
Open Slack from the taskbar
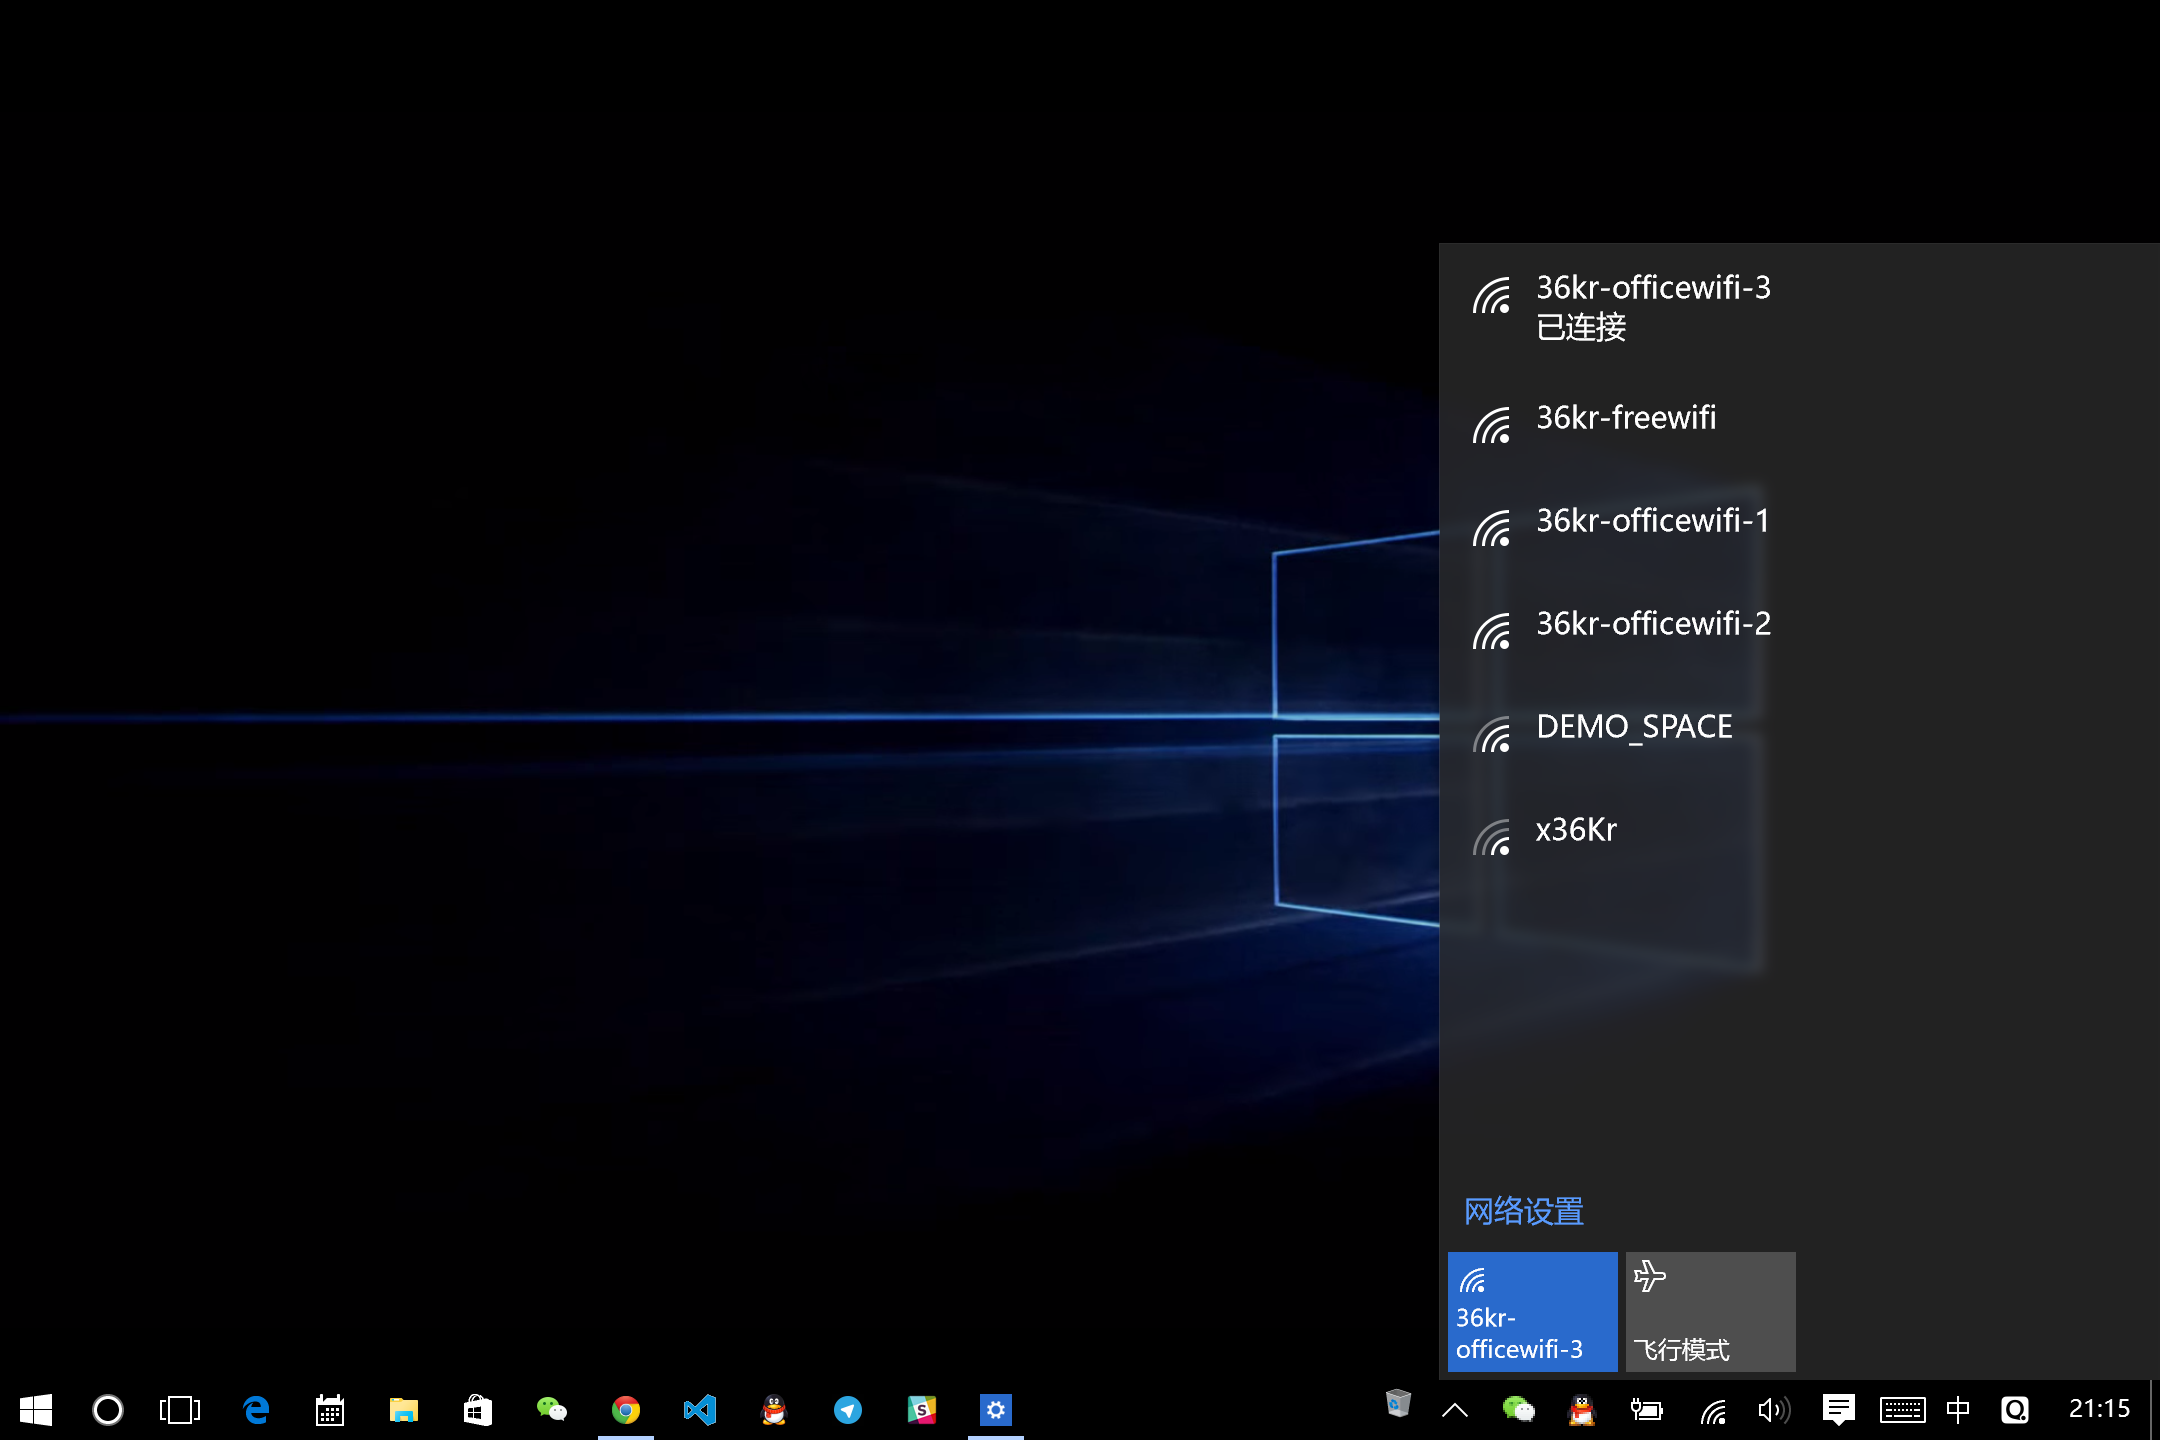point(921,1410)
